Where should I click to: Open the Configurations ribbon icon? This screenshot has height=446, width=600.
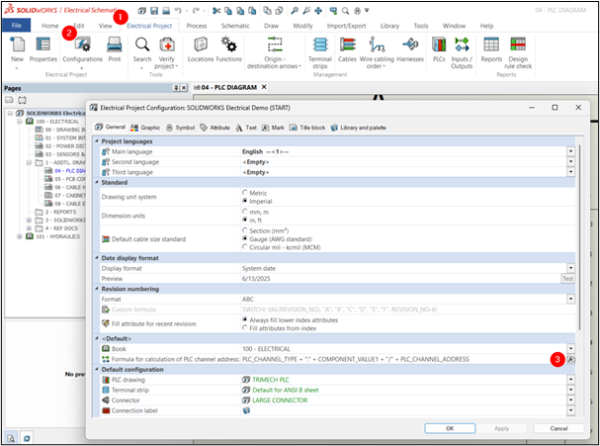tap(82, 44)
